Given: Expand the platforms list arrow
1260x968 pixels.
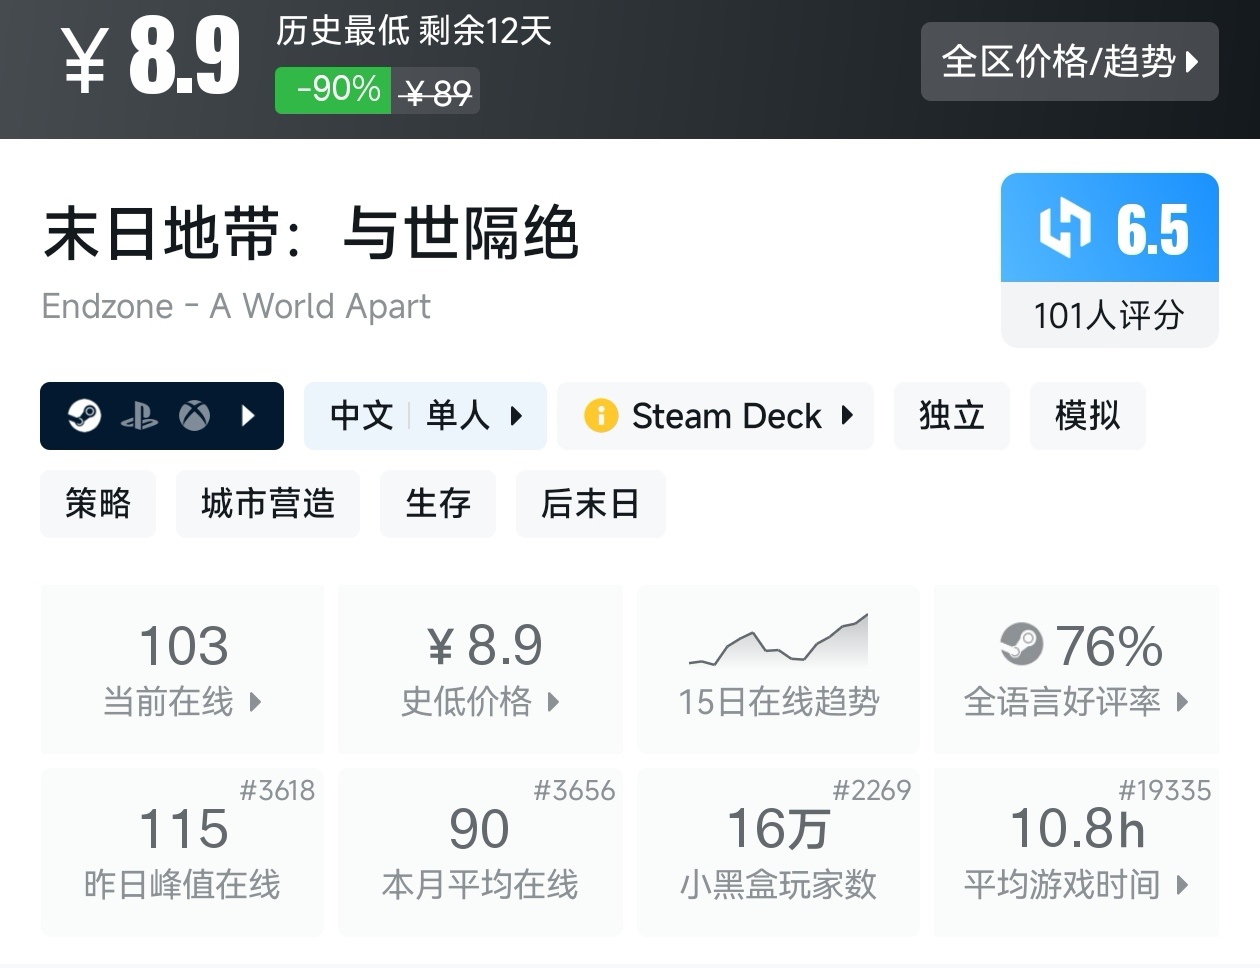Looking at the screenshot, I should 249,415.
